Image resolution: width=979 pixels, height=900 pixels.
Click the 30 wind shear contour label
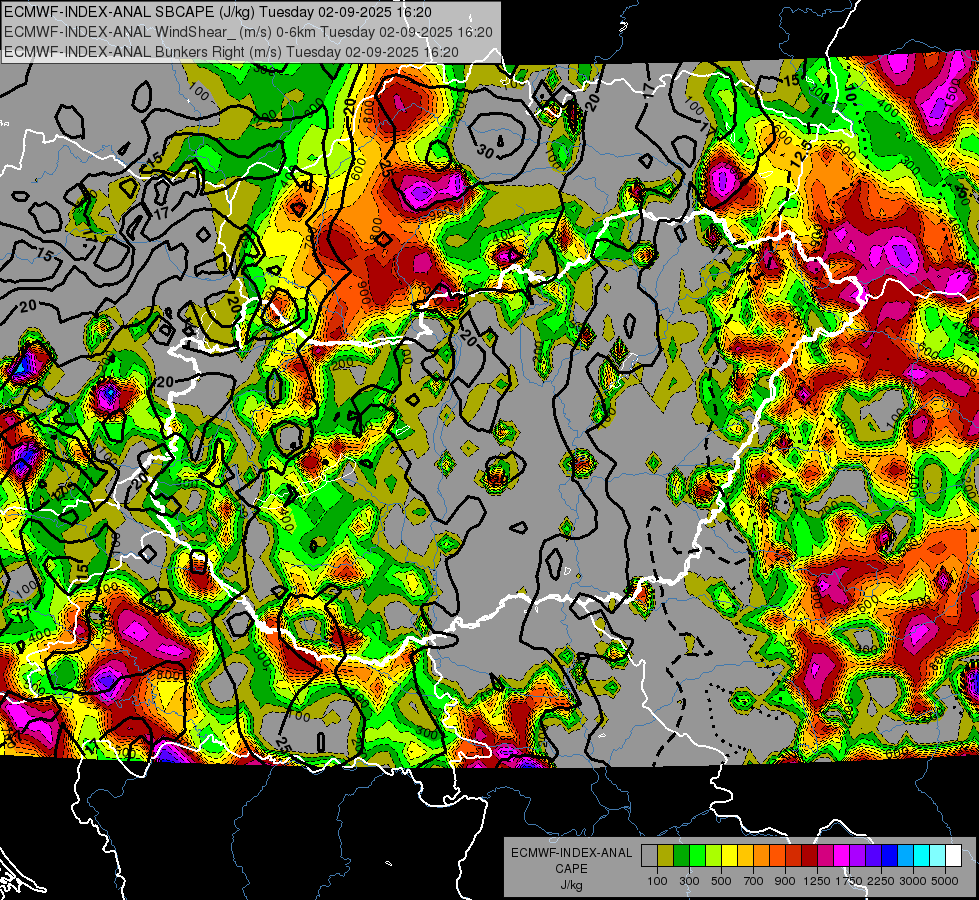click(486, 151)
